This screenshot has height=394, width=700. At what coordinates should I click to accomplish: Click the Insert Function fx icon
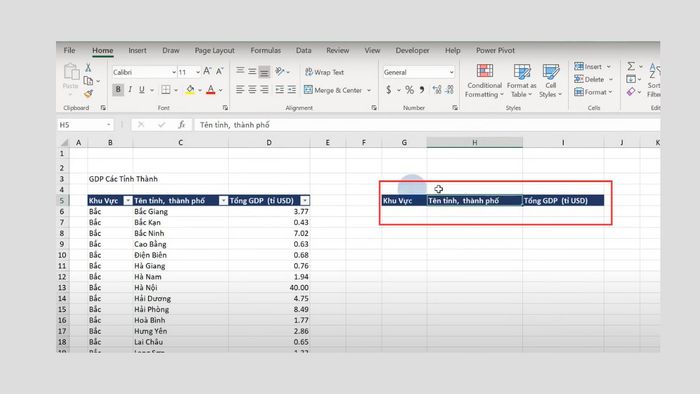[181, 125]
